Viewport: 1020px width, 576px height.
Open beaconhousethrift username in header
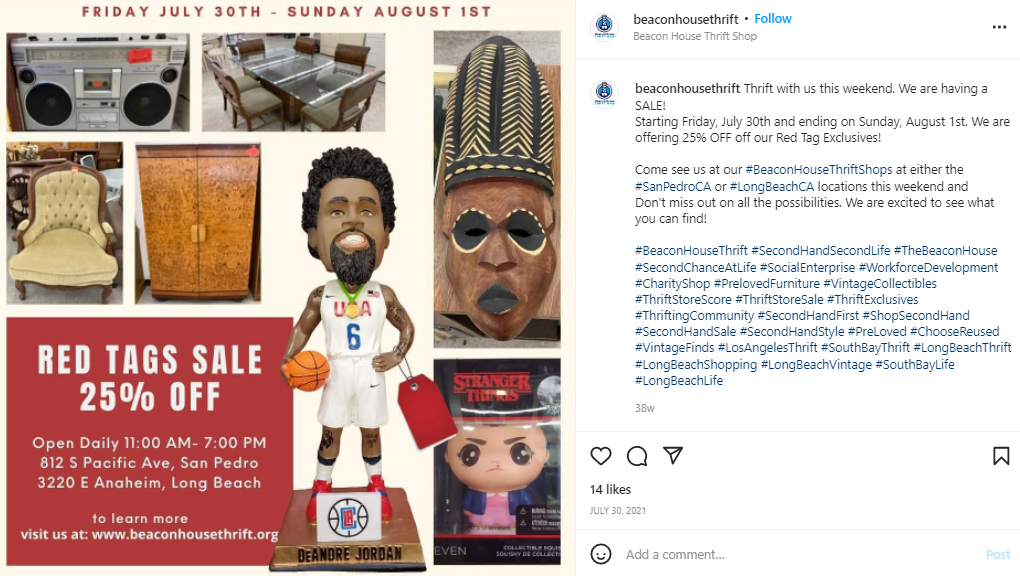tap(686, 19)
